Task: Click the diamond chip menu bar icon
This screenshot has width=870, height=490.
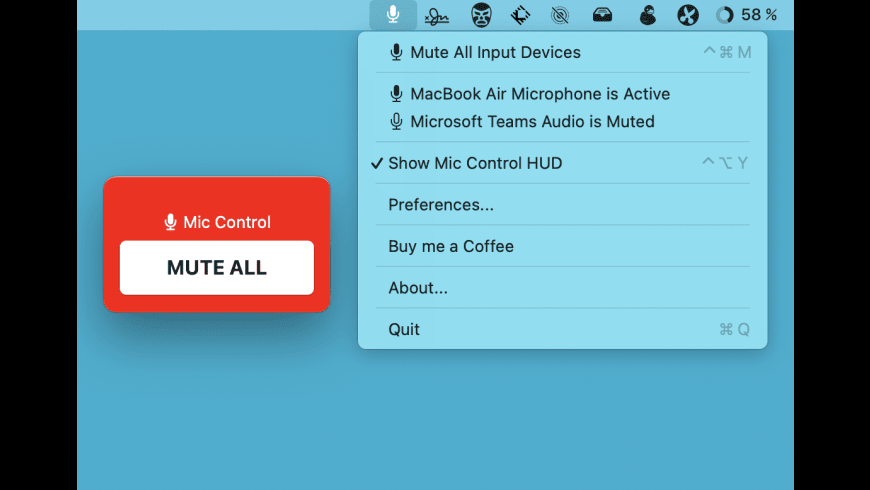Action: click(x=520, y=15)
